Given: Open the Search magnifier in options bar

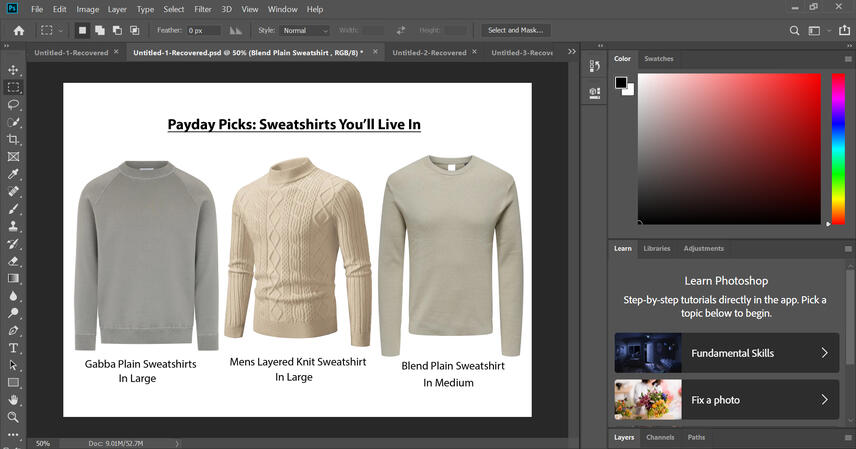Looking at the screenshot, I should [x=794, y=31].
